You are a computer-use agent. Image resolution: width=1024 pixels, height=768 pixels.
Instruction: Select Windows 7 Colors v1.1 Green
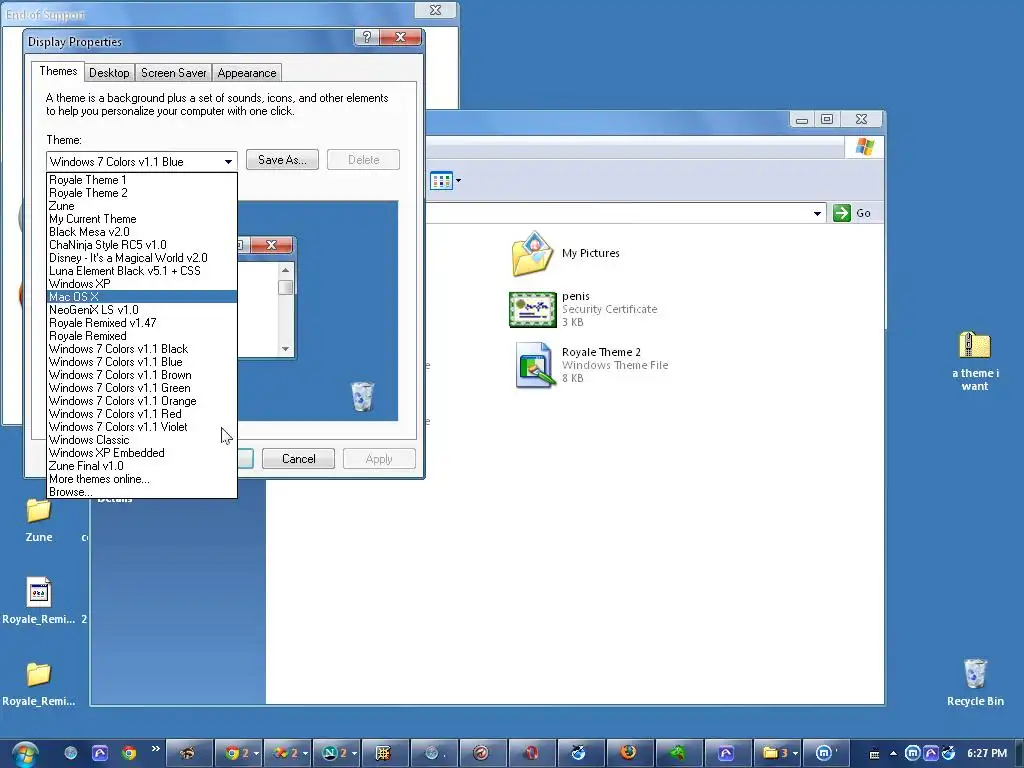pyautogui.click(x=142, y=388)
